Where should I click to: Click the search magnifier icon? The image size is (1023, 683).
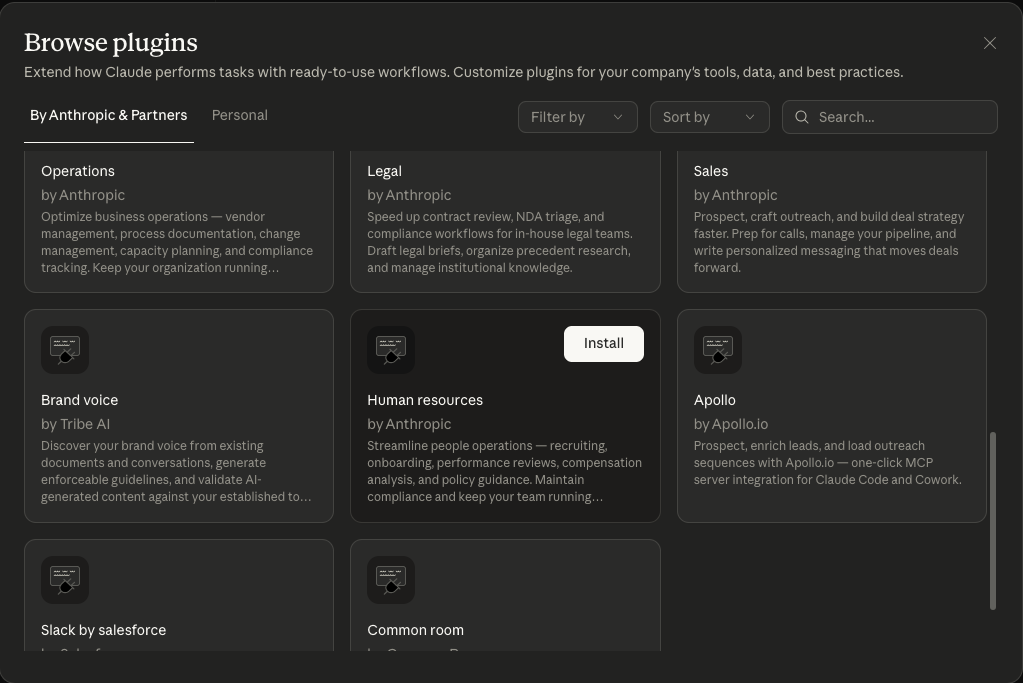802,117
